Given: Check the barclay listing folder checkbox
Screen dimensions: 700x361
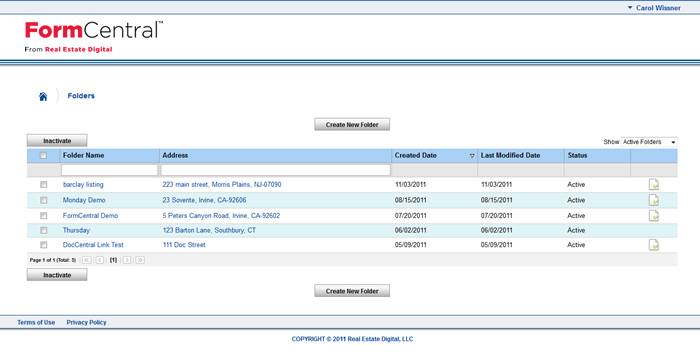Looking at the screenshot, I should click(43, 184).
